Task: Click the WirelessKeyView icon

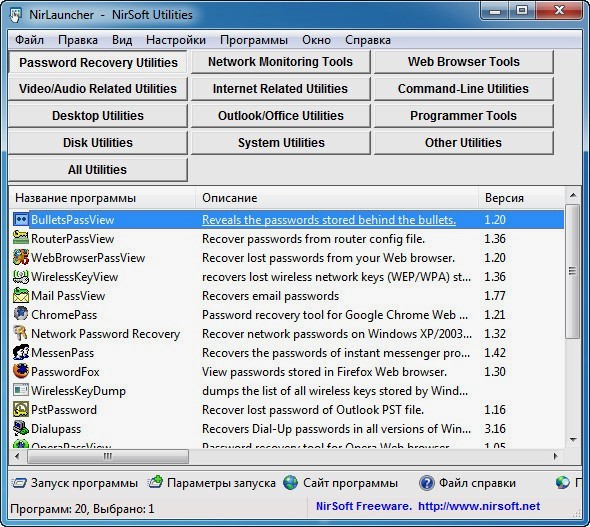Action: (21, 276)
